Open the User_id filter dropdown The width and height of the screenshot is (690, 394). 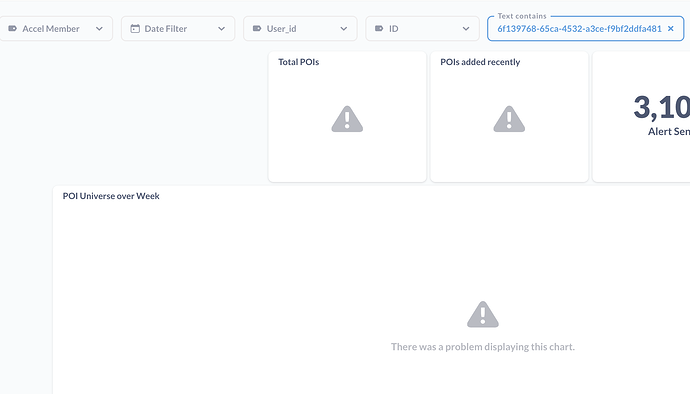pos(300,29)
